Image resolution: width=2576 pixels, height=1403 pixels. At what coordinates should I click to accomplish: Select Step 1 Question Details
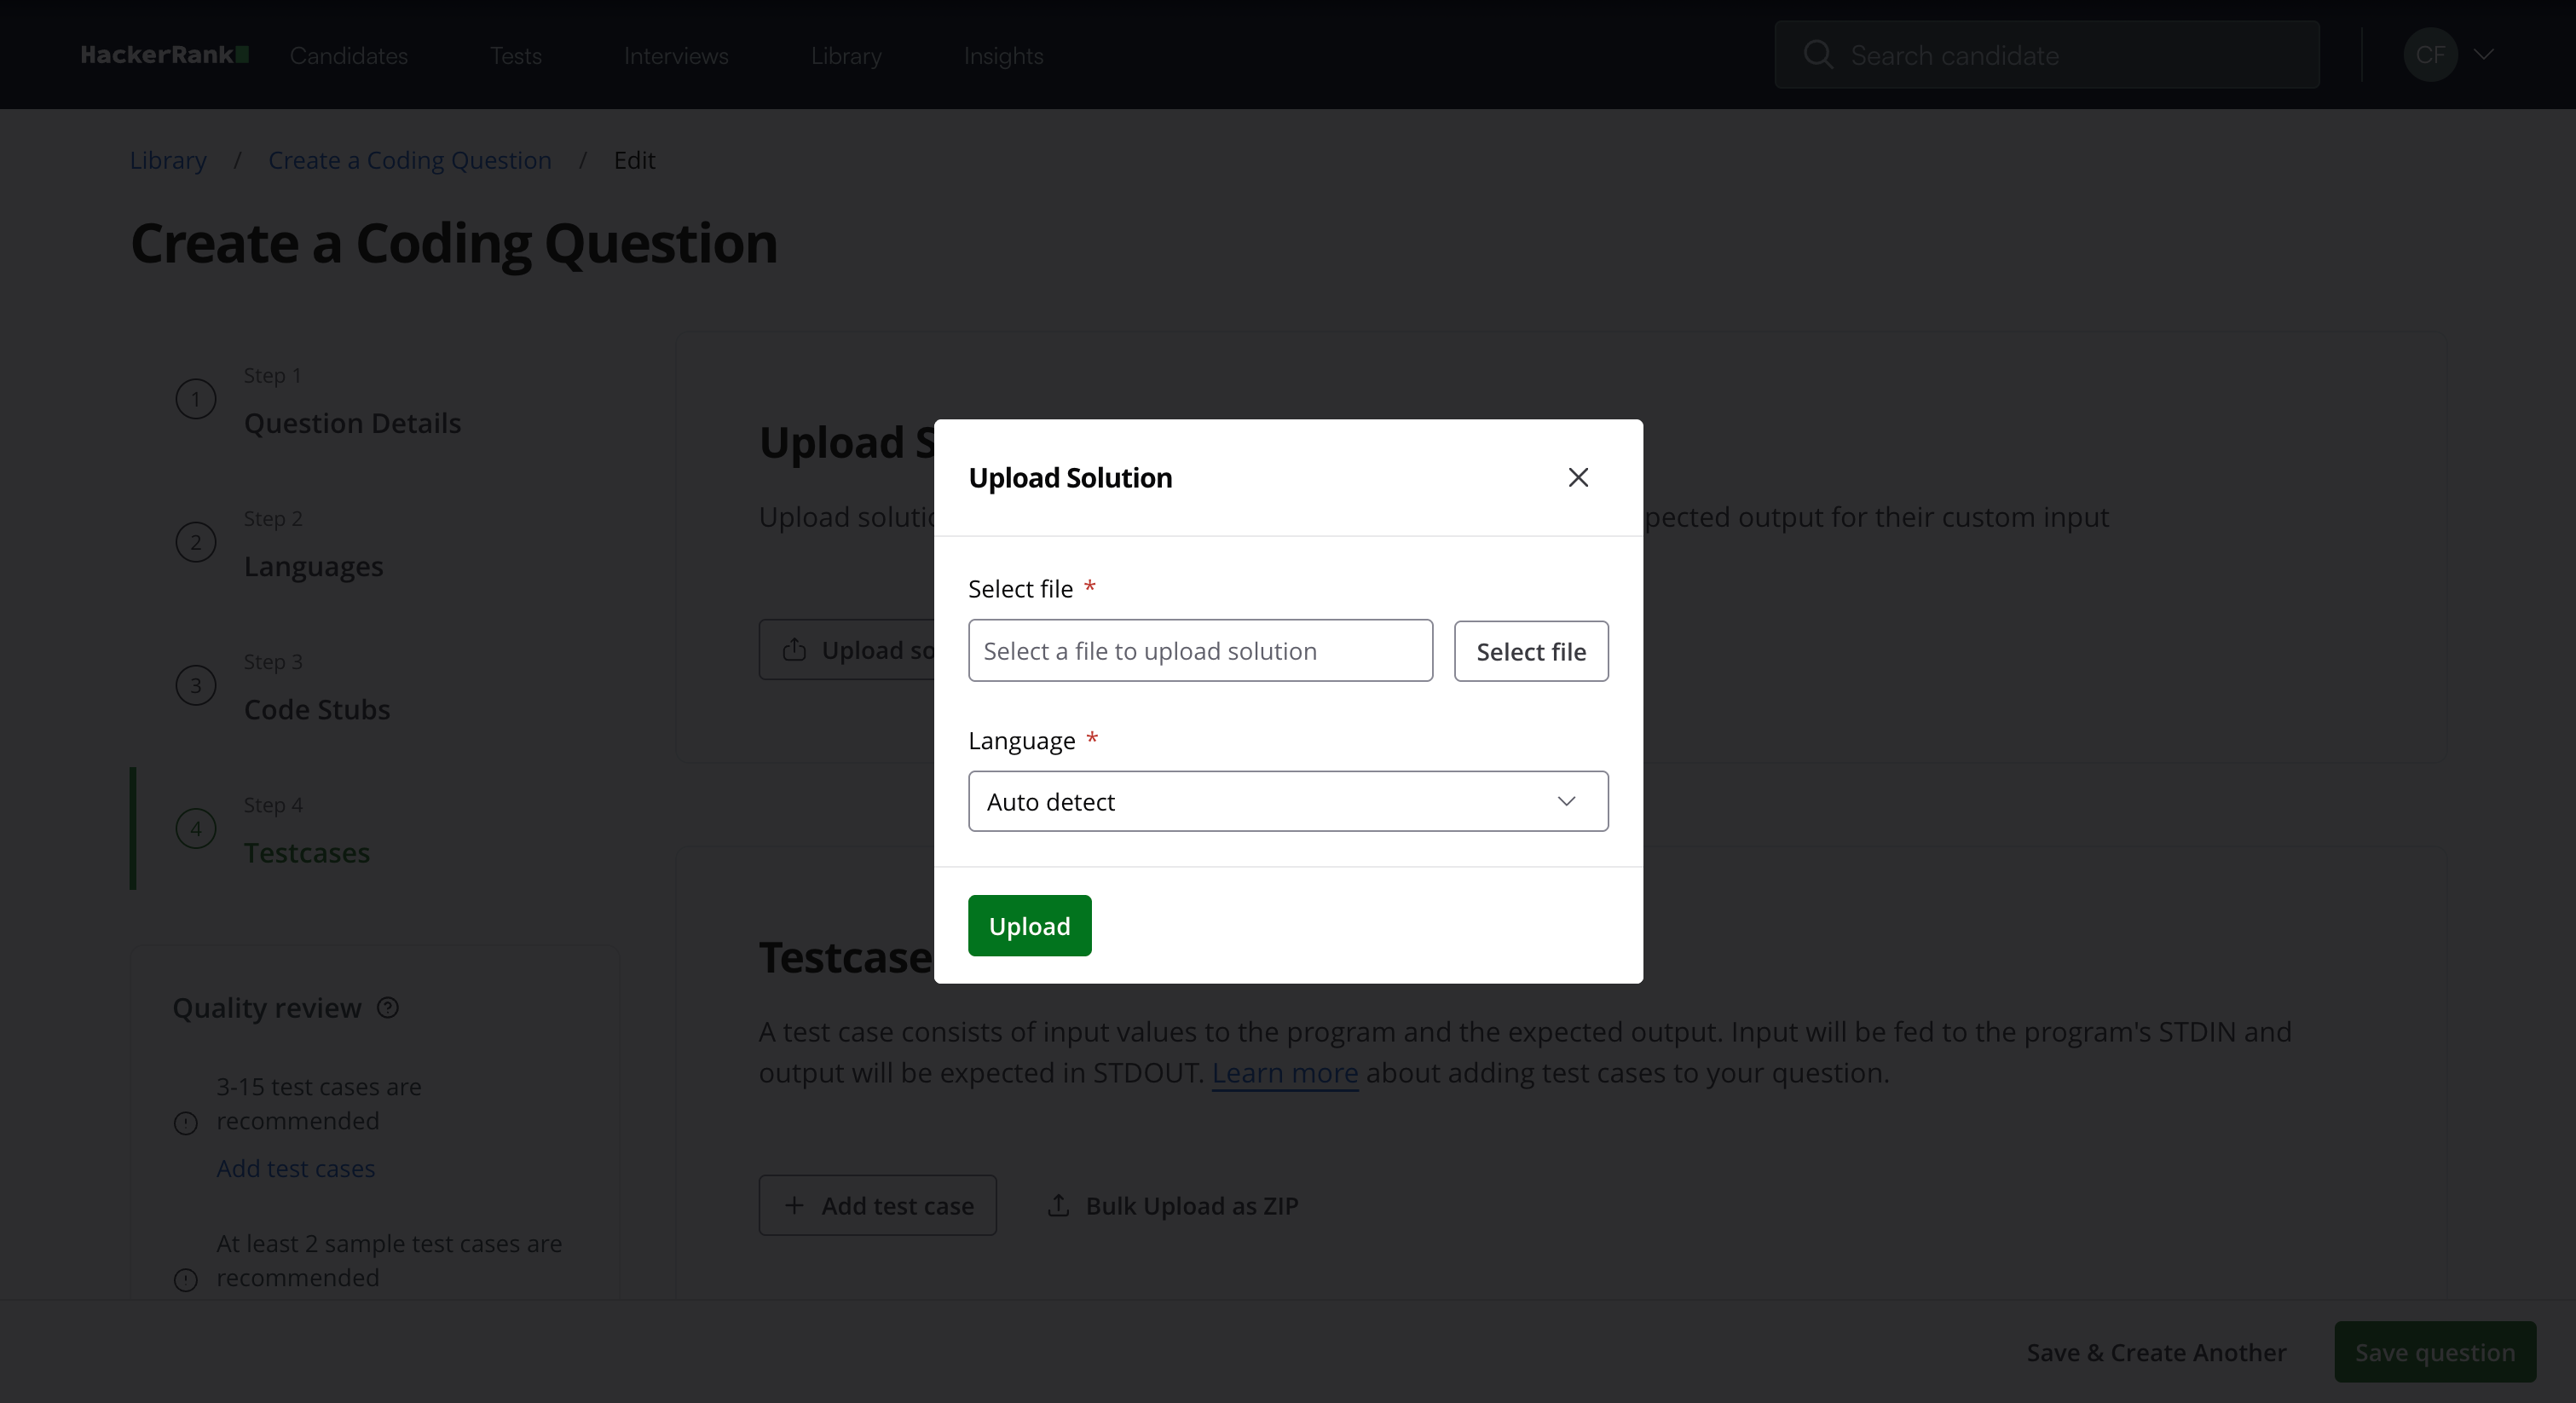[x=352, y=423]
